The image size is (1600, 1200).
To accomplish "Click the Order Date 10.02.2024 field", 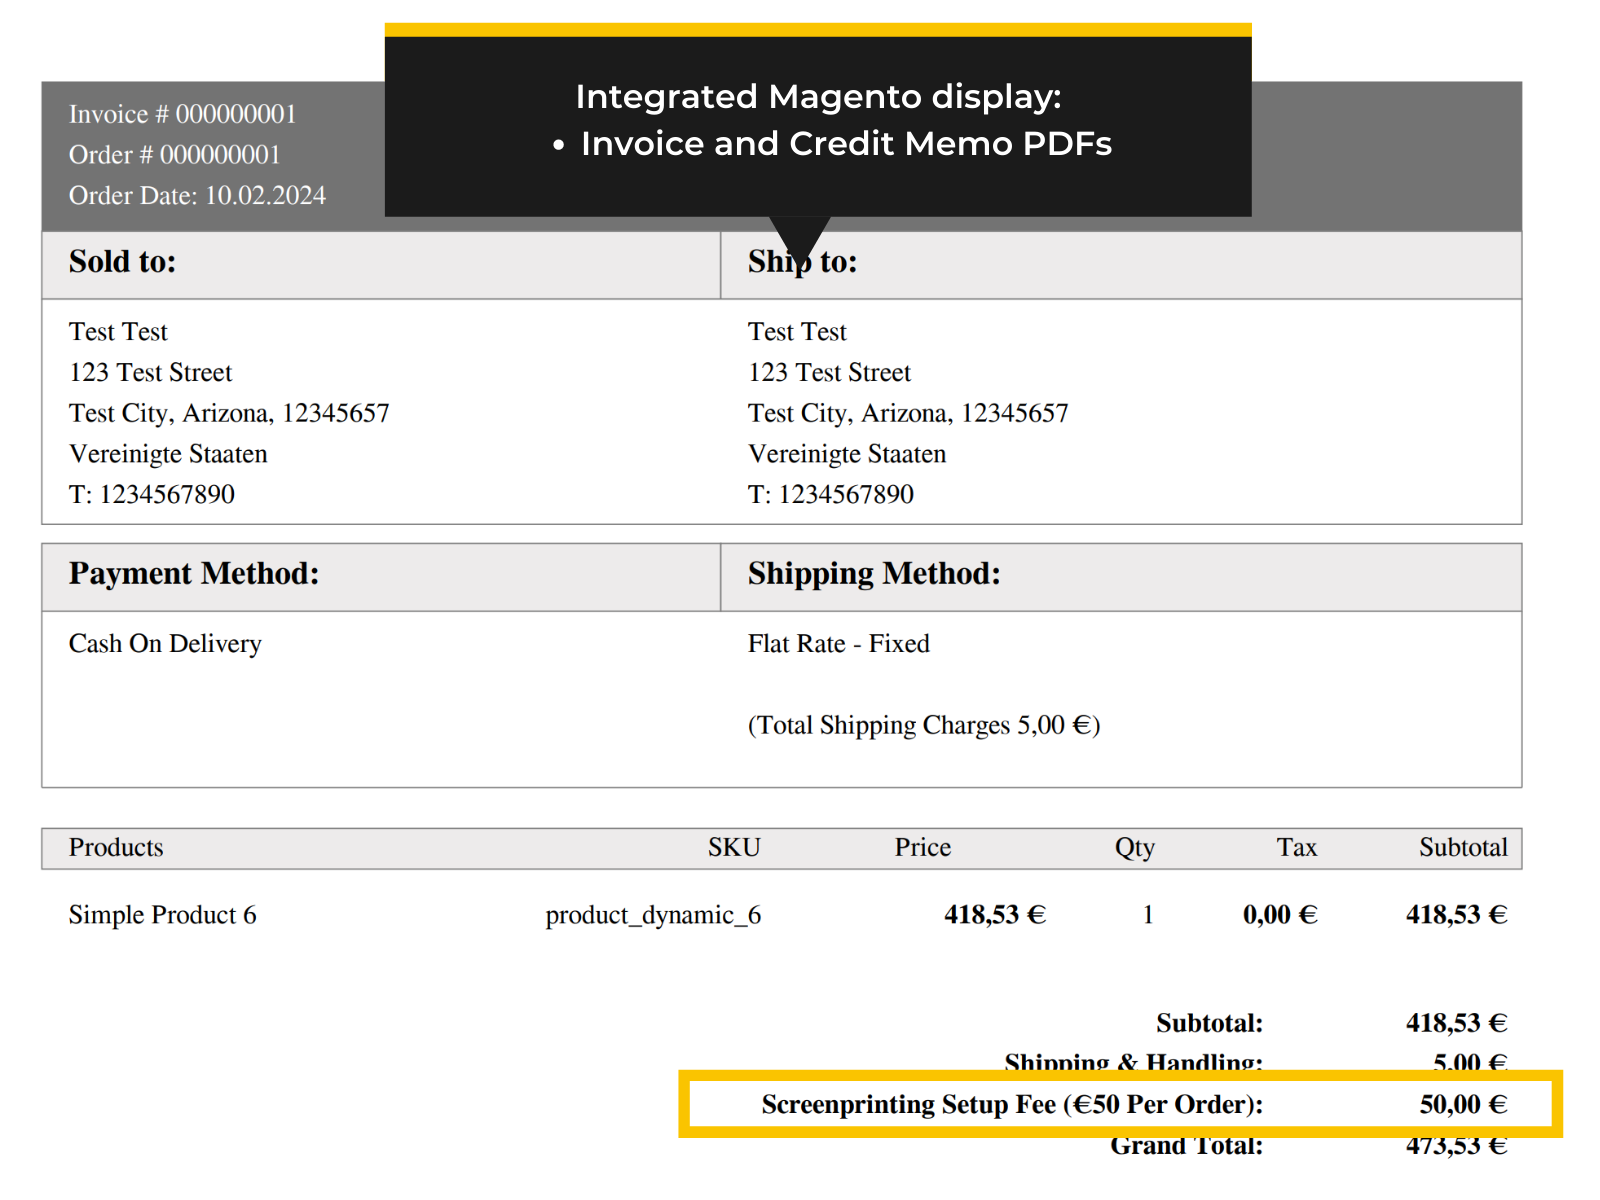I will (197, 195).
